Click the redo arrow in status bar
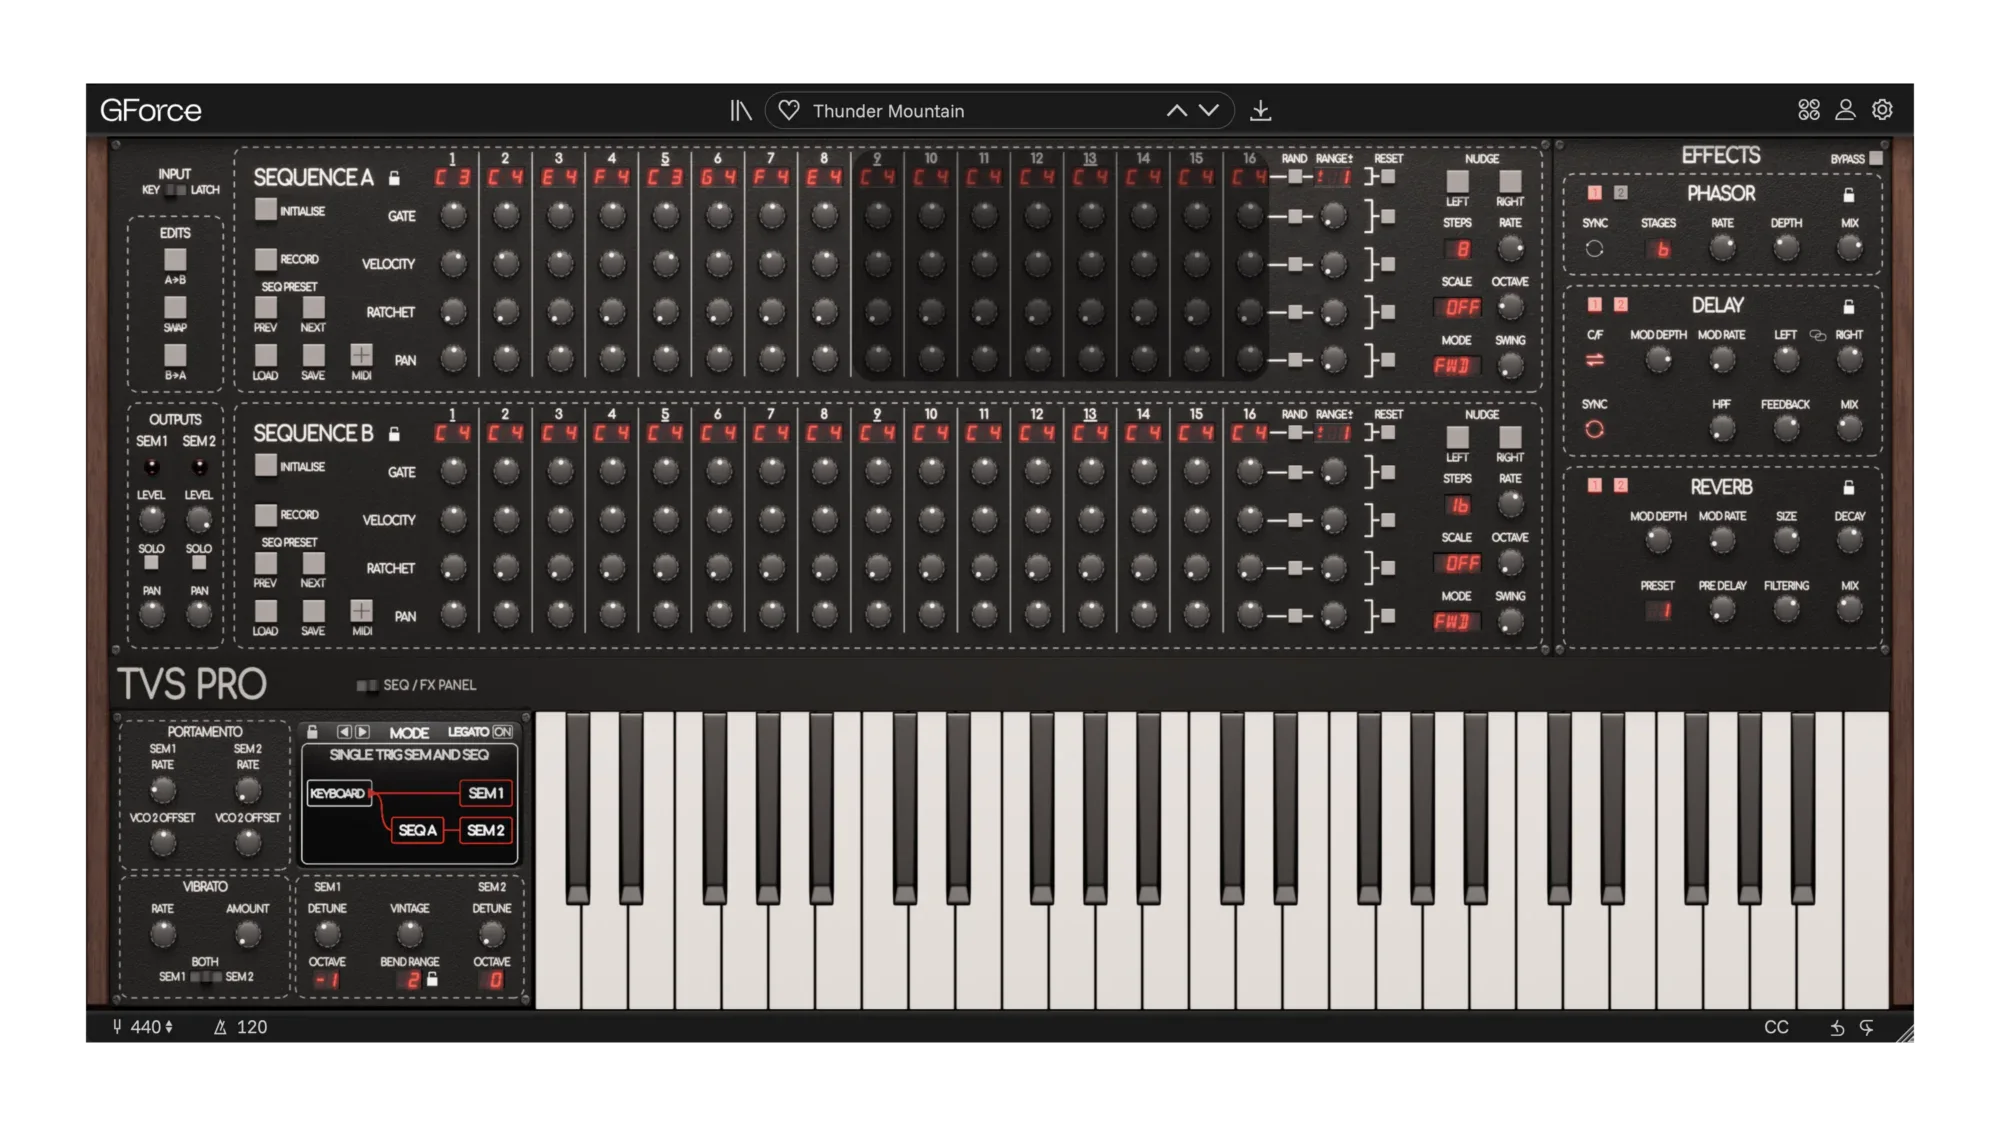 coord(1867,1028)
